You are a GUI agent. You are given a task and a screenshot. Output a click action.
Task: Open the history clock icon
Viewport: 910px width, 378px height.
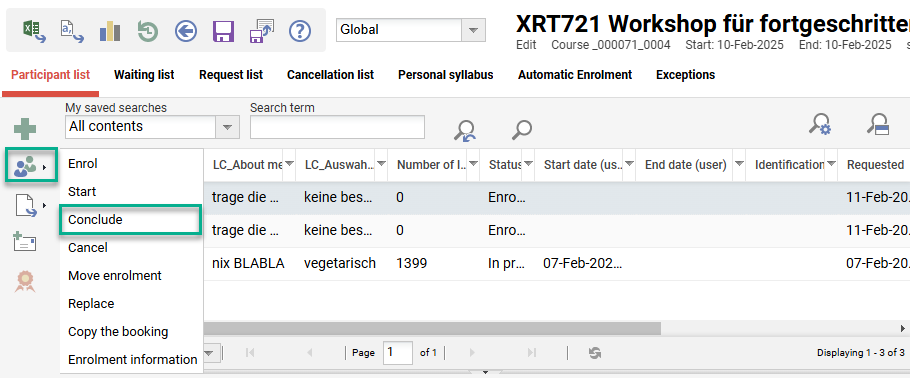point(148,30)
